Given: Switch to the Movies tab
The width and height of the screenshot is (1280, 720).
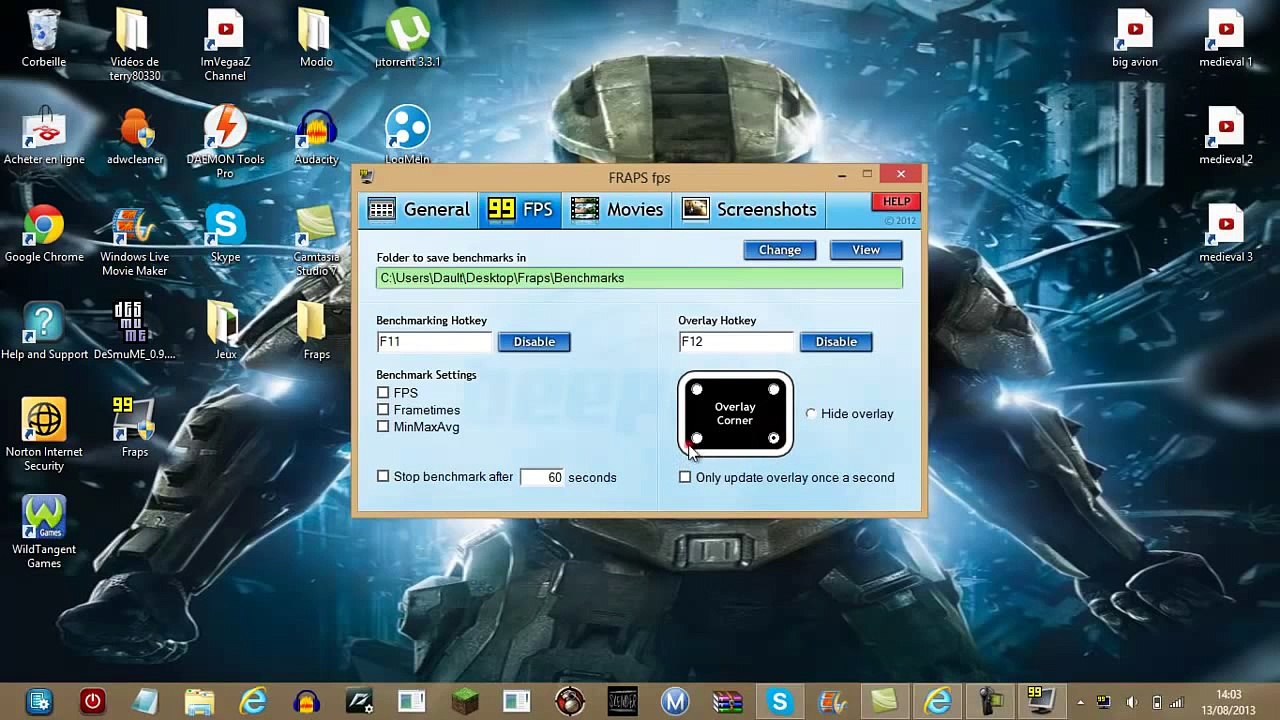Looking at the screenshot, I should pyautogui.click(x=618, y=209).
